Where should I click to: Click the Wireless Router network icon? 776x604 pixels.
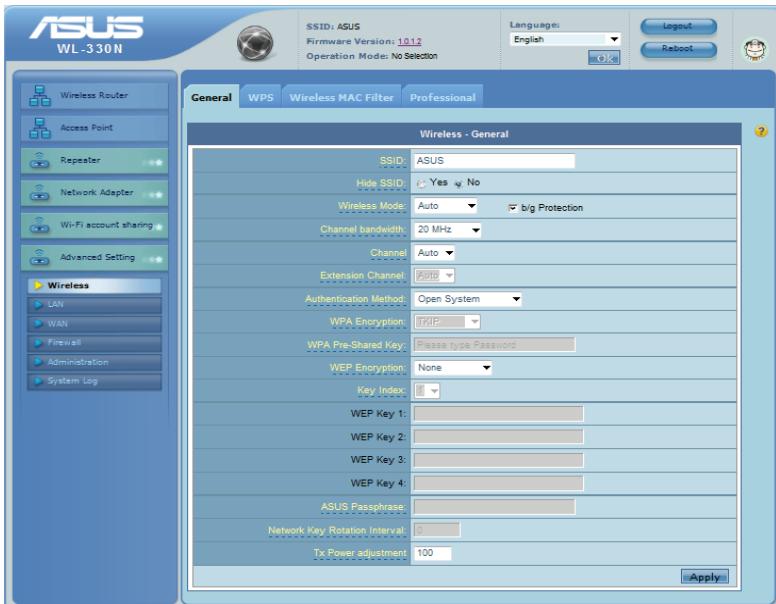point(40,96)
